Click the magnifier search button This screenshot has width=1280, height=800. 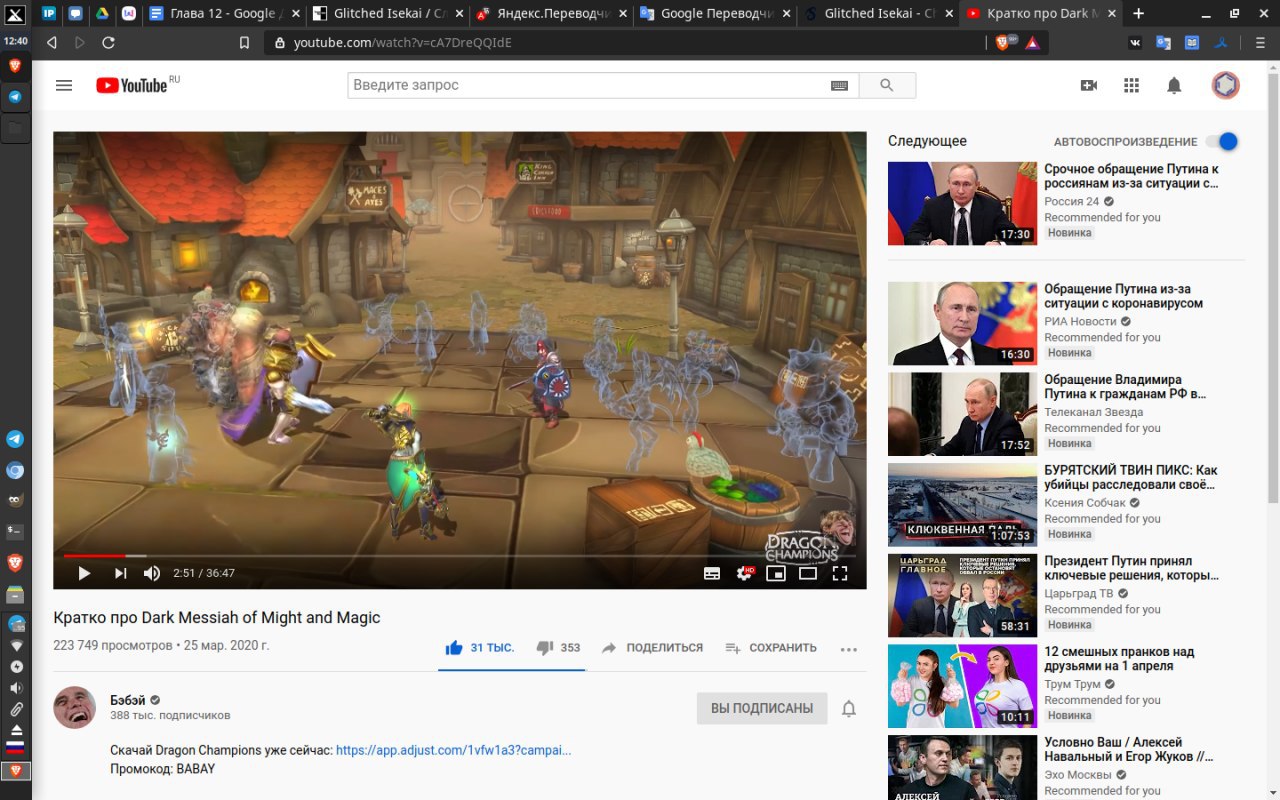[x=887, y=85]
